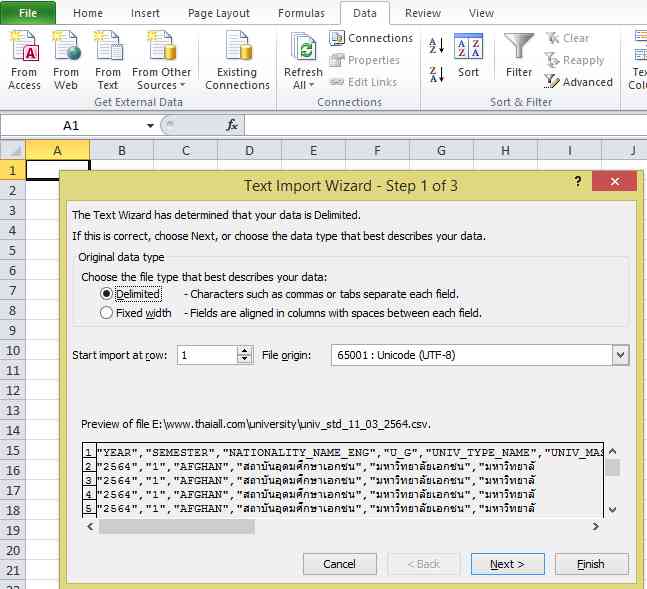Open the Existing Connections icon
The height and width of the screenshot is (589, 647).
point(237,48)
